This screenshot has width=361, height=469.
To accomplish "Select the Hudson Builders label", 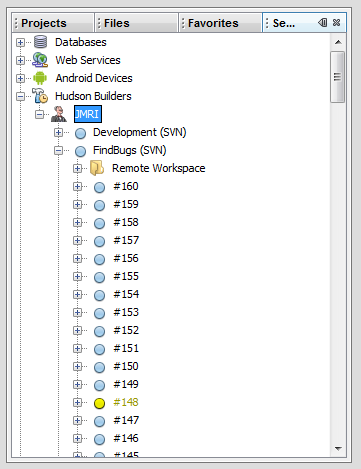I will tap(93, 96).
